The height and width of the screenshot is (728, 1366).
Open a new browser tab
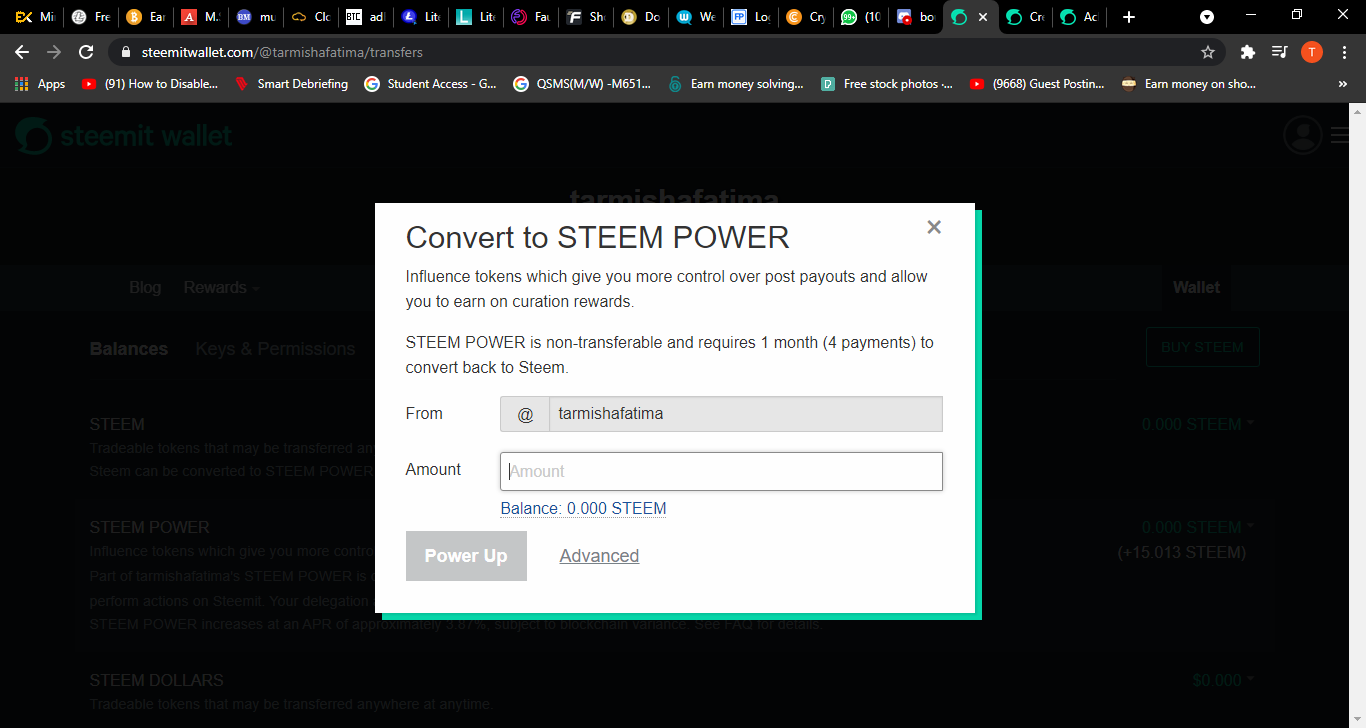[x=1129, y=17]
